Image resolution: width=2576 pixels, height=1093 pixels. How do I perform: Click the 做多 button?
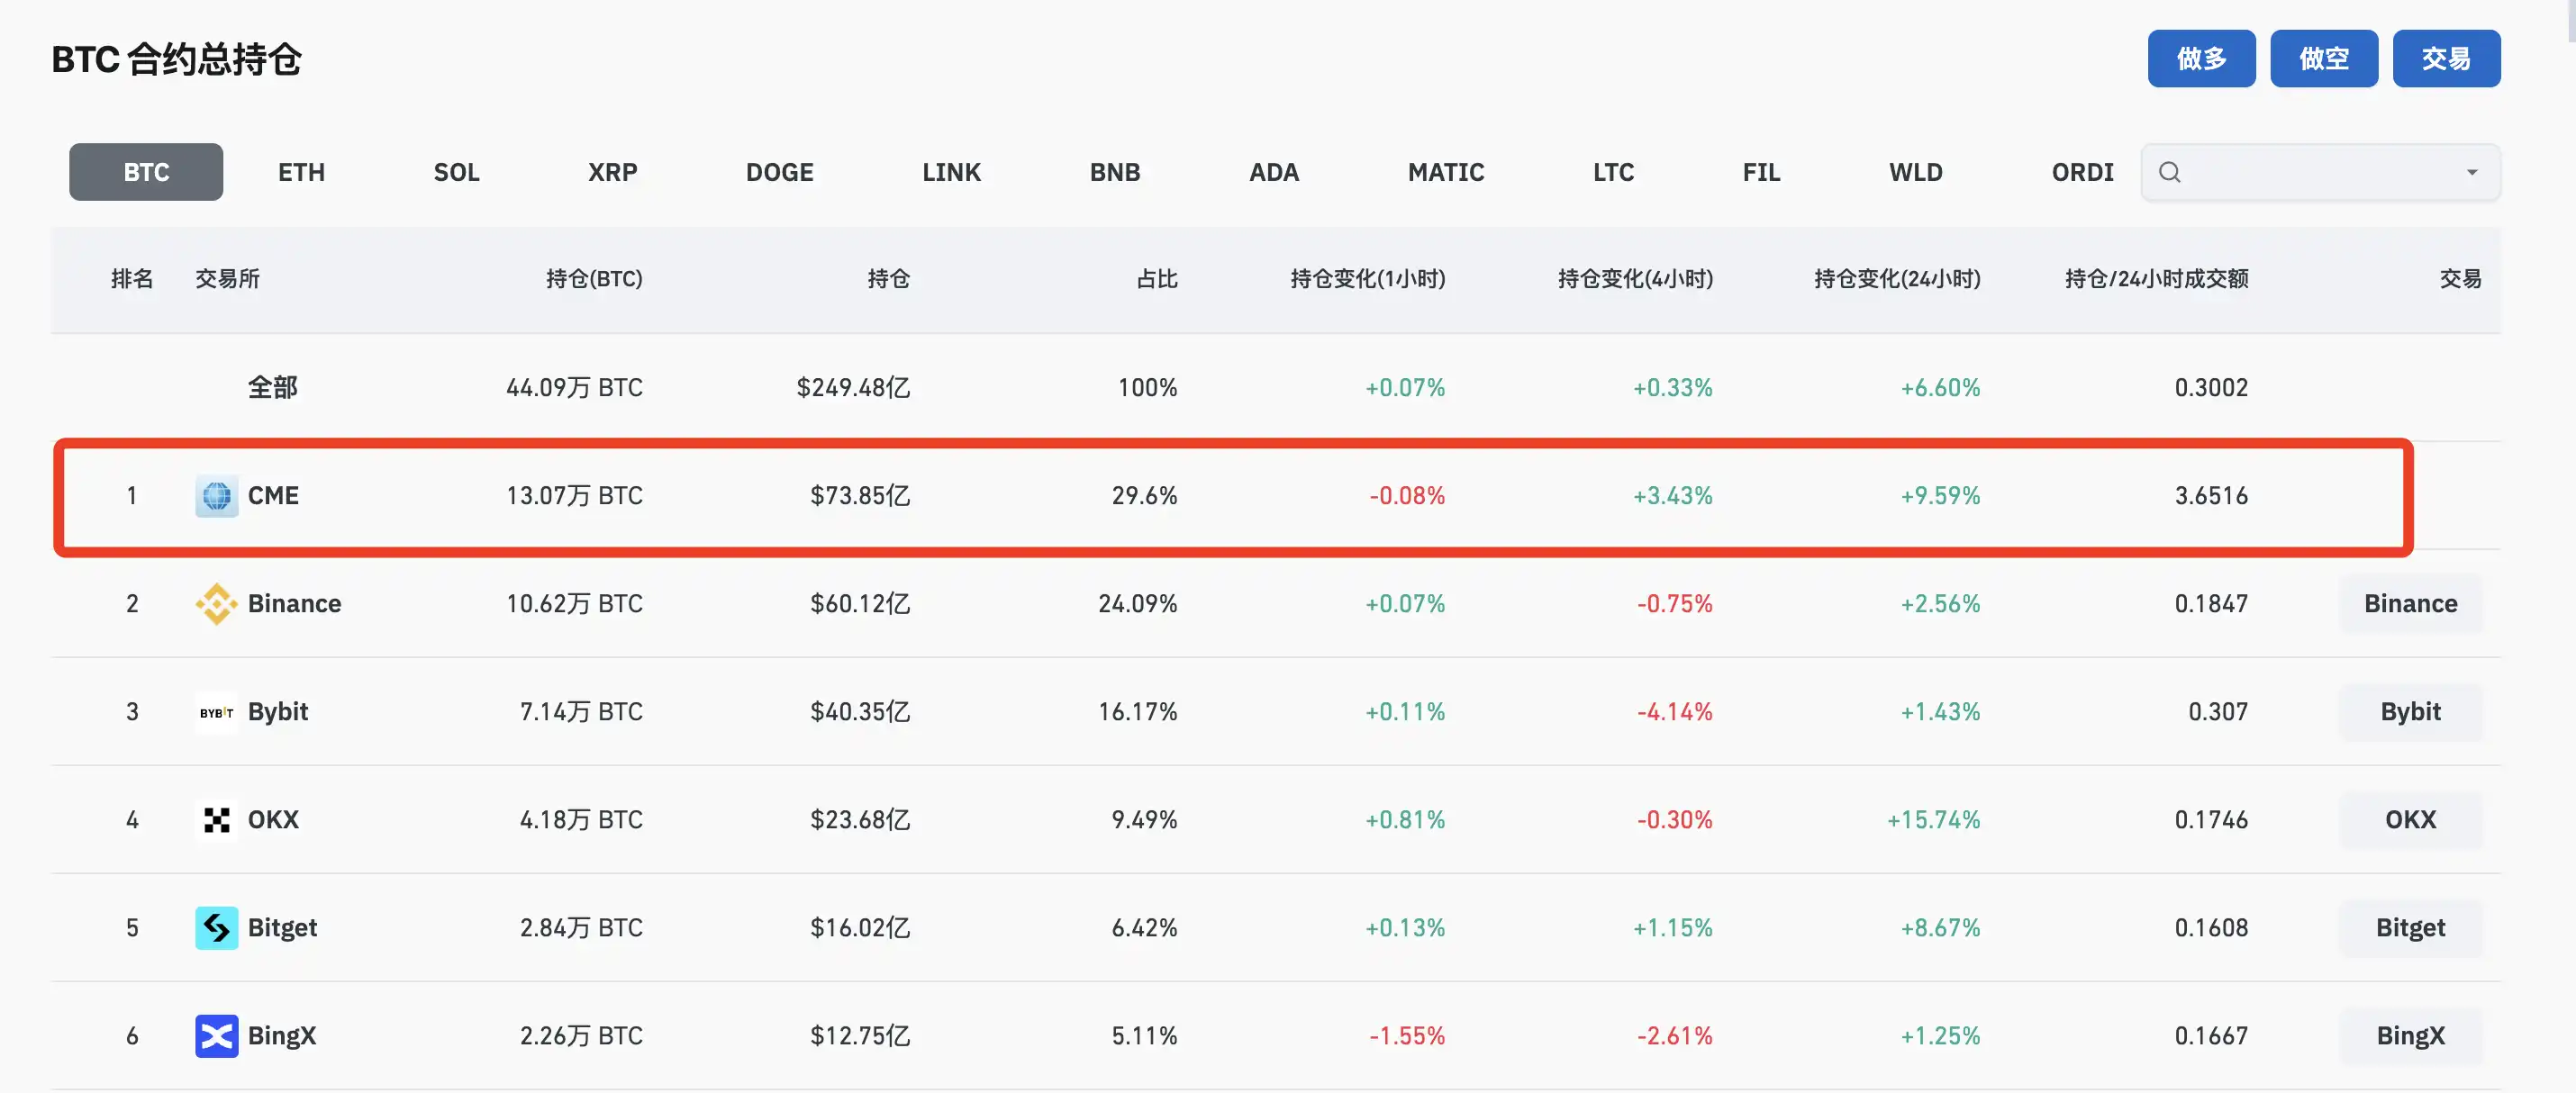click(x=2201, y=59)
